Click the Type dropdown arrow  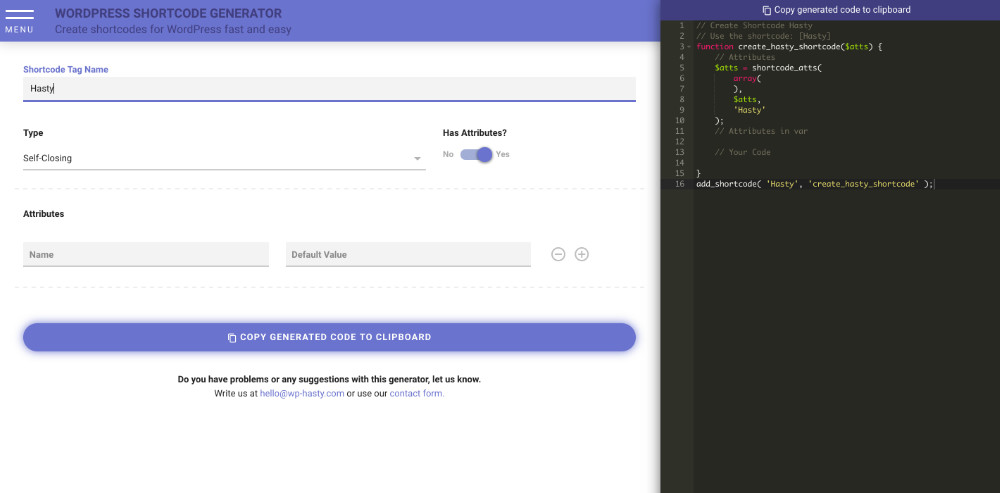417,158
